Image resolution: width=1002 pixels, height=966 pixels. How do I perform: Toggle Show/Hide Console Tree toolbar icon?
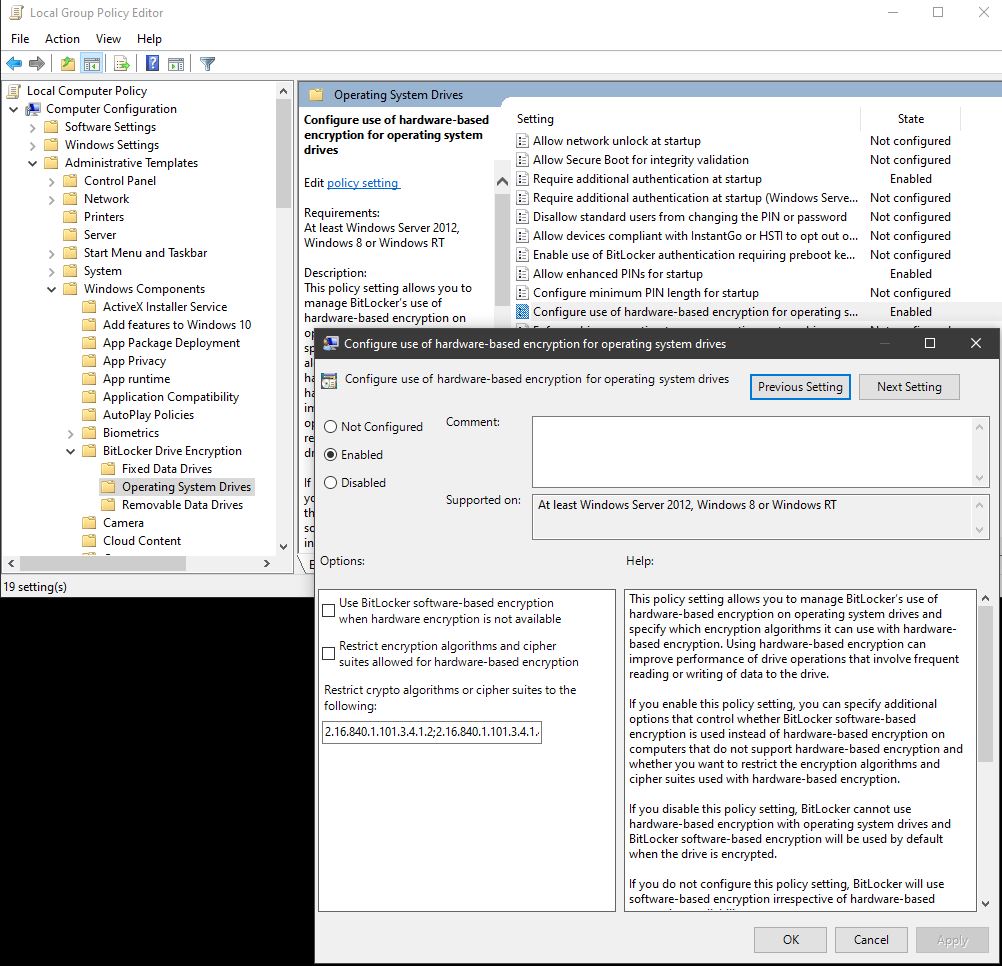tap(91, 63)
